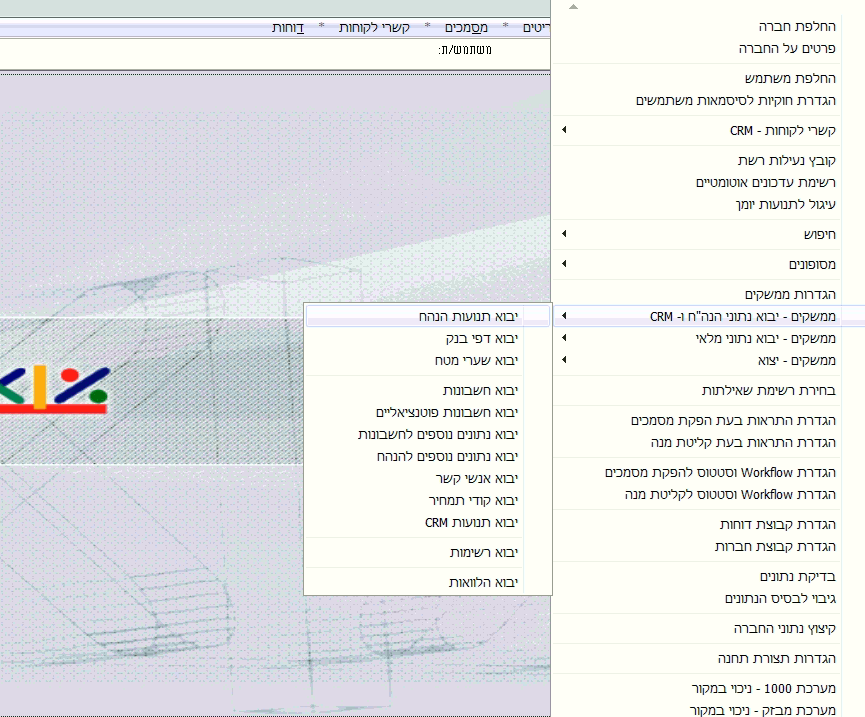
Task: Open the מסמכים menu bar item
Action: (x=466, y=28)
